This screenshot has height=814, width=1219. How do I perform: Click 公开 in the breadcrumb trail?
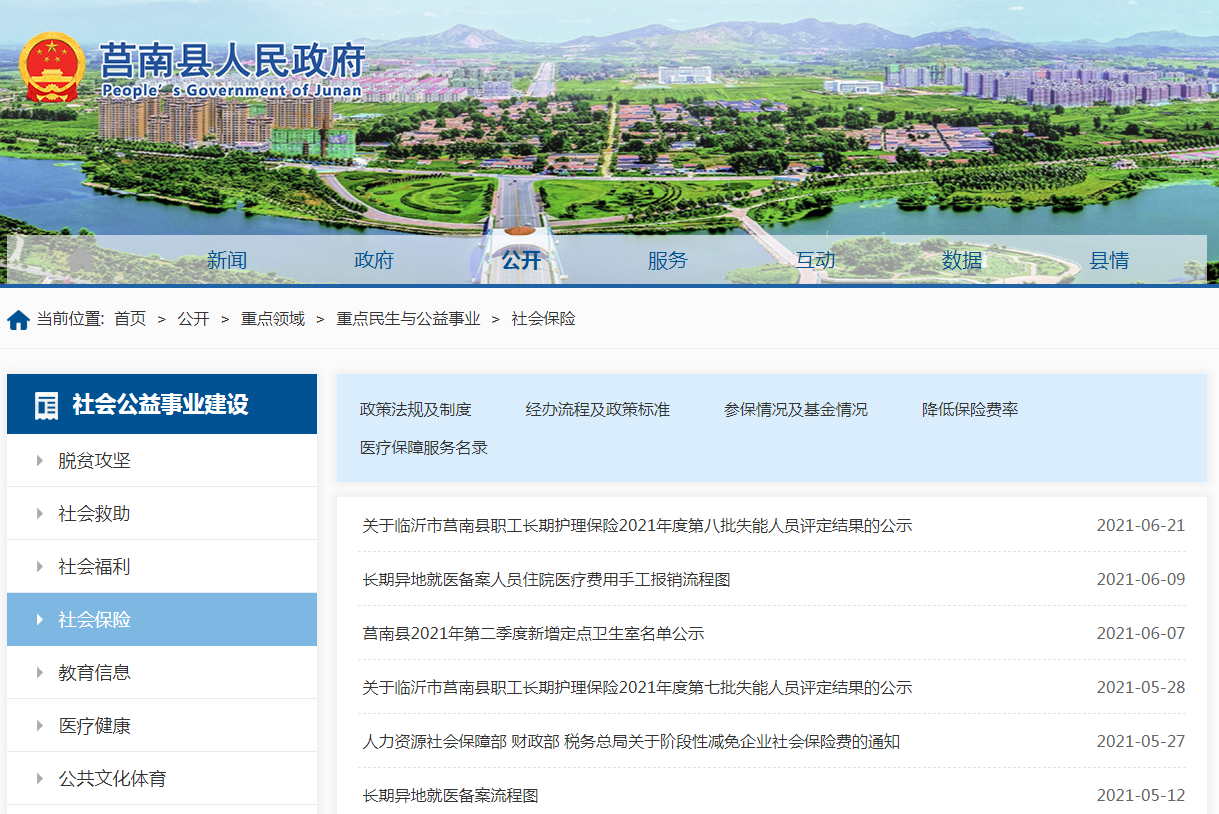click(193, 319)
